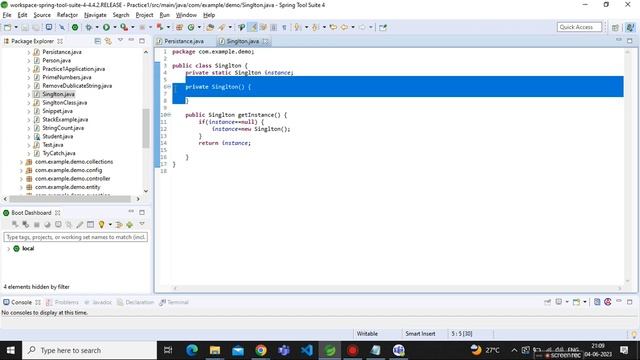
Task: Open the Boot Dashboard View Menu triangle
Action: (142, 224)
